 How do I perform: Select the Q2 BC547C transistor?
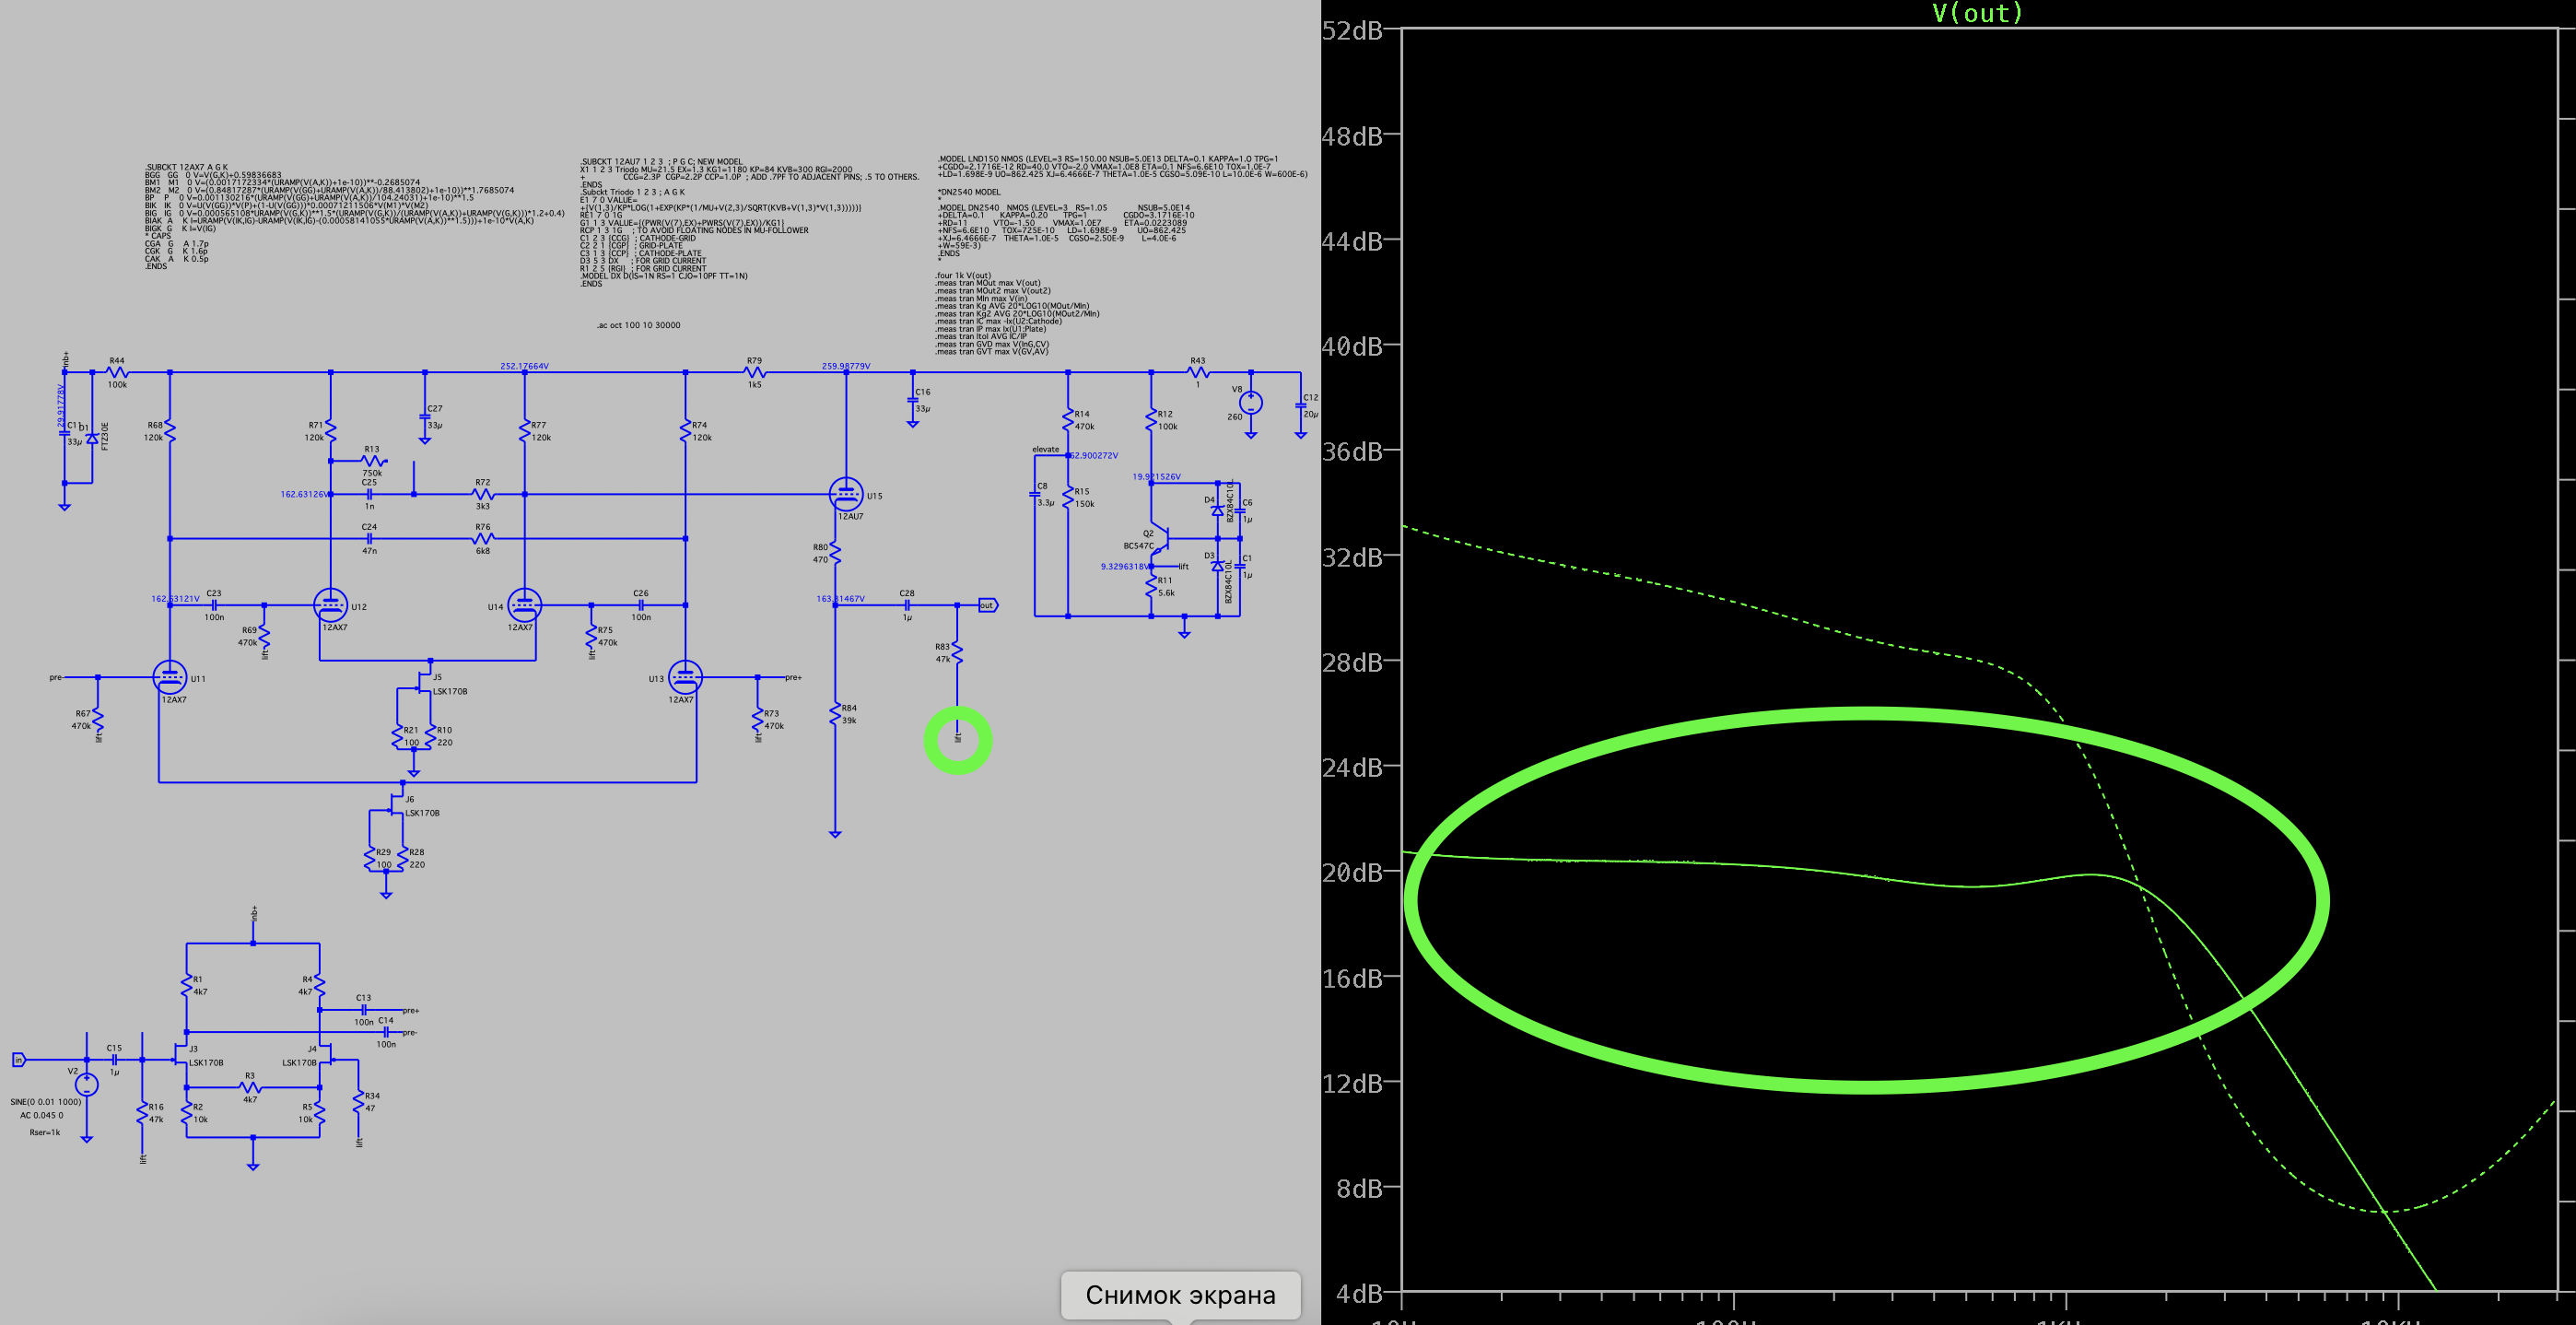click(1160, 539)
